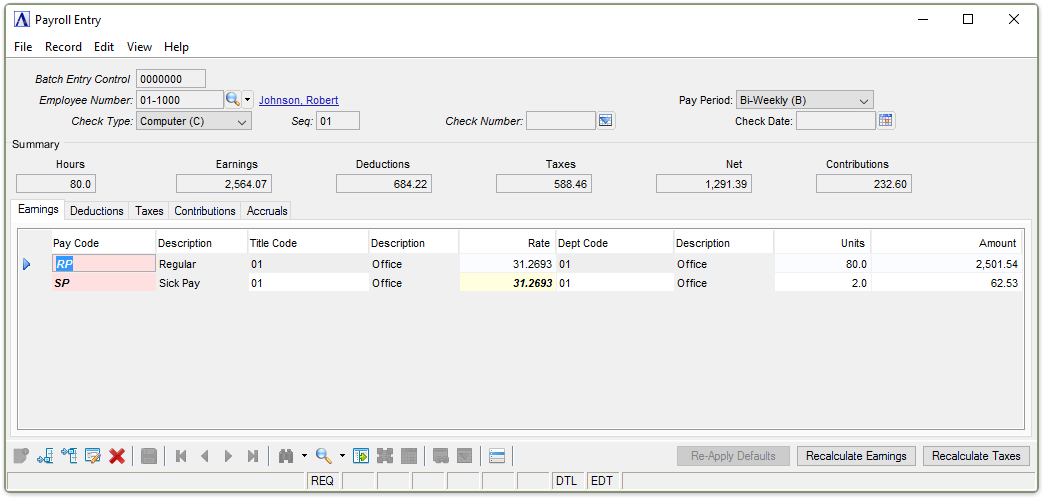The image size is (1047, 501).
Task: Click the Re-Apply Defaults button
Action: [733, 456]
